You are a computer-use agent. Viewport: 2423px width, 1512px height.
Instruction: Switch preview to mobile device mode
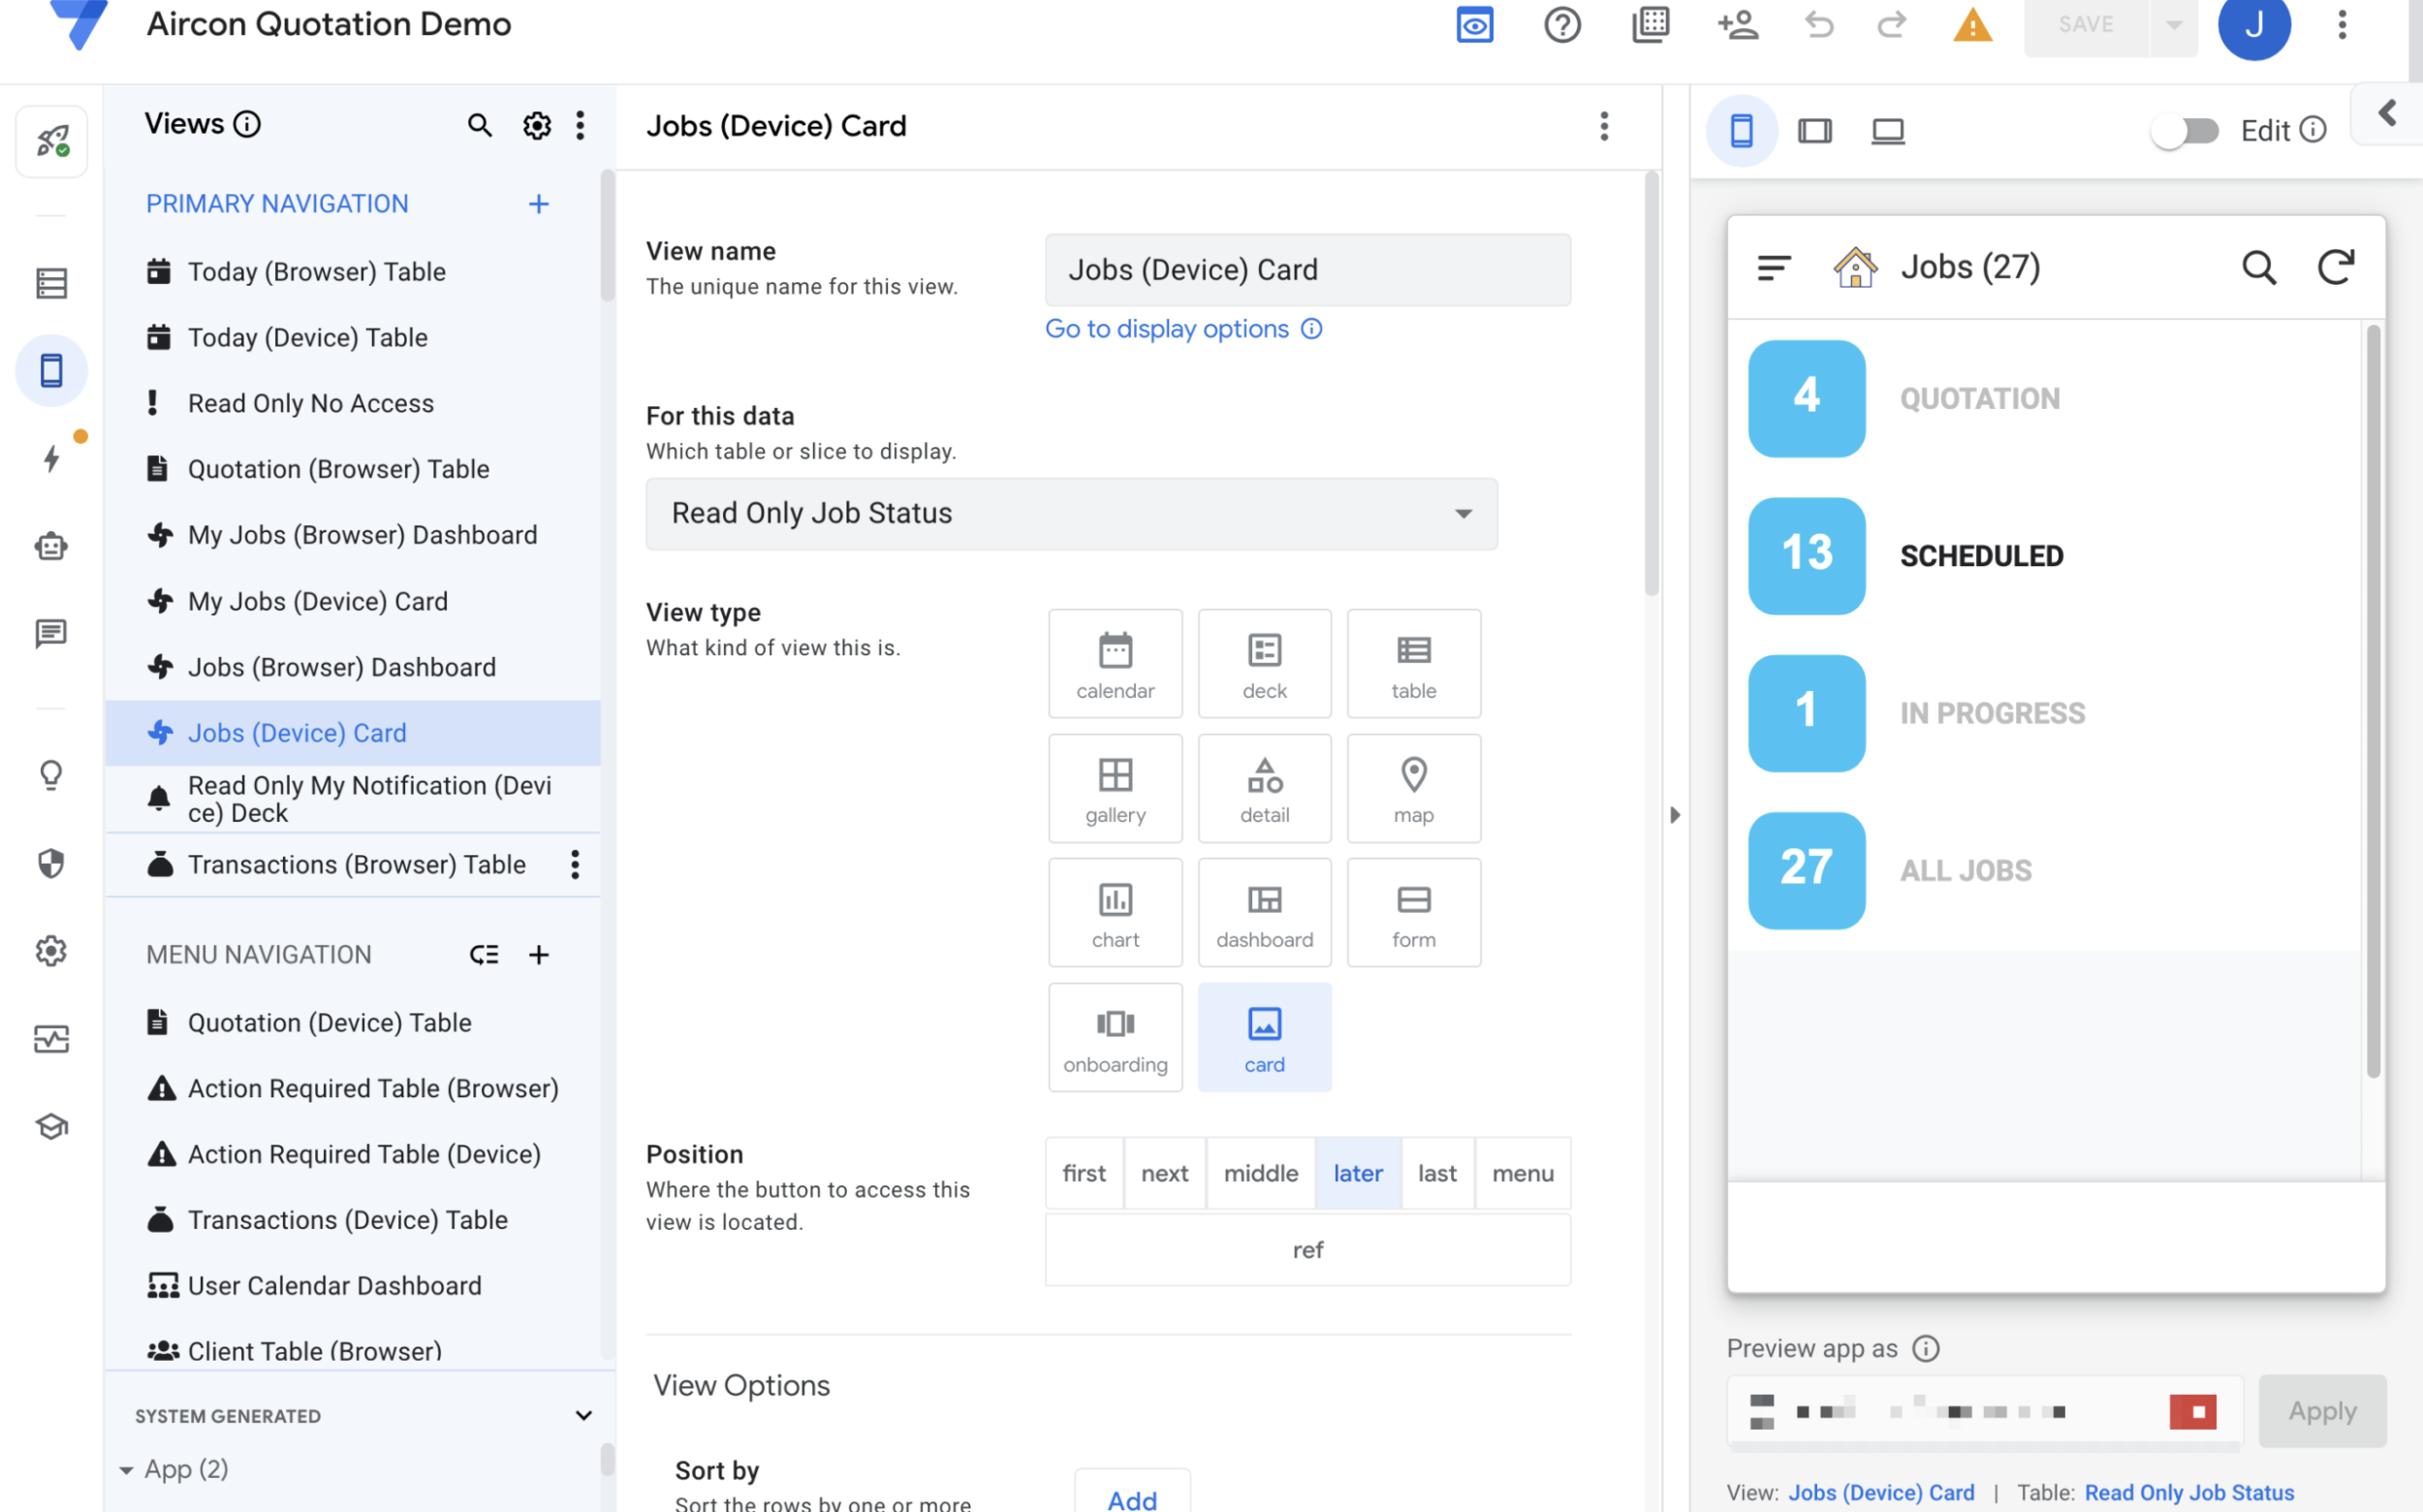pos(1741,131)
